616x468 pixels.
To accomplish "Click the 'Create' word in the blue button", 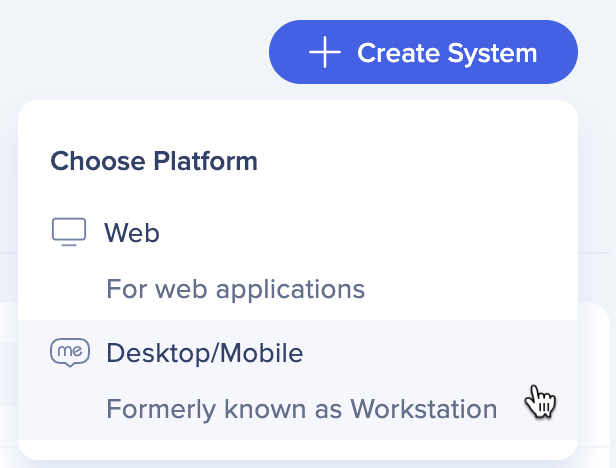I will (x=398, y=53).
